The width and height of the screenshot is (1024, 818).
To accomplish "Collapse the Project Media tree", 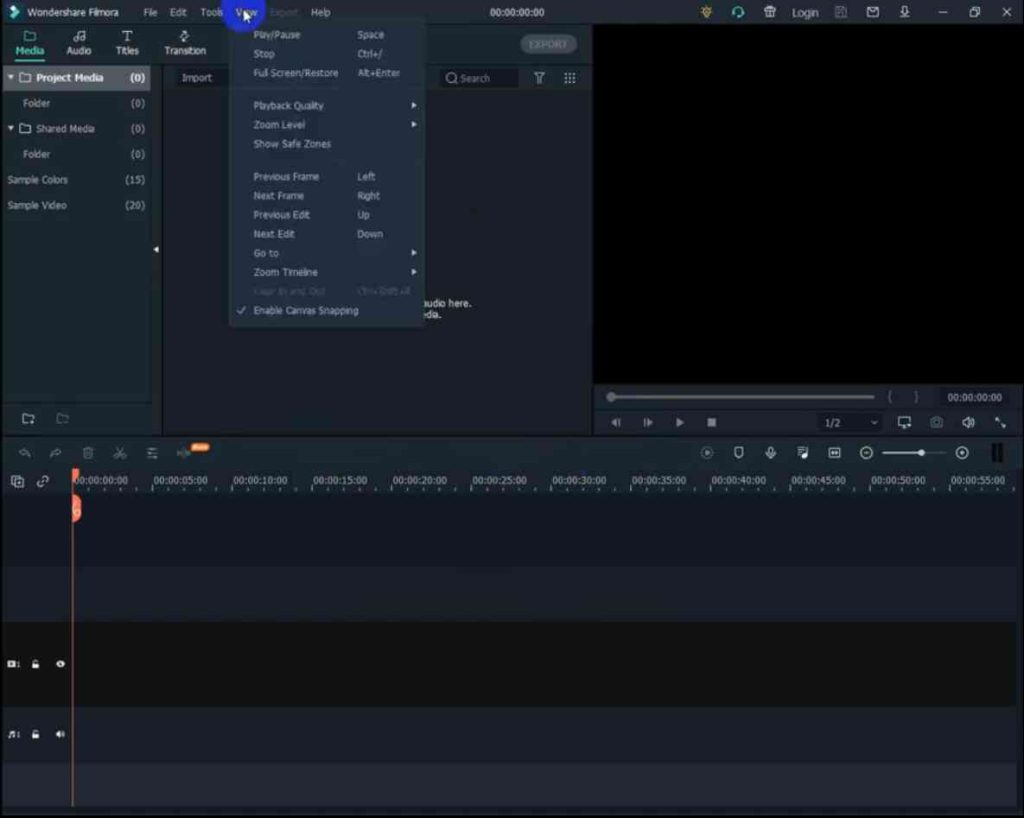I will tap(10, 77).
